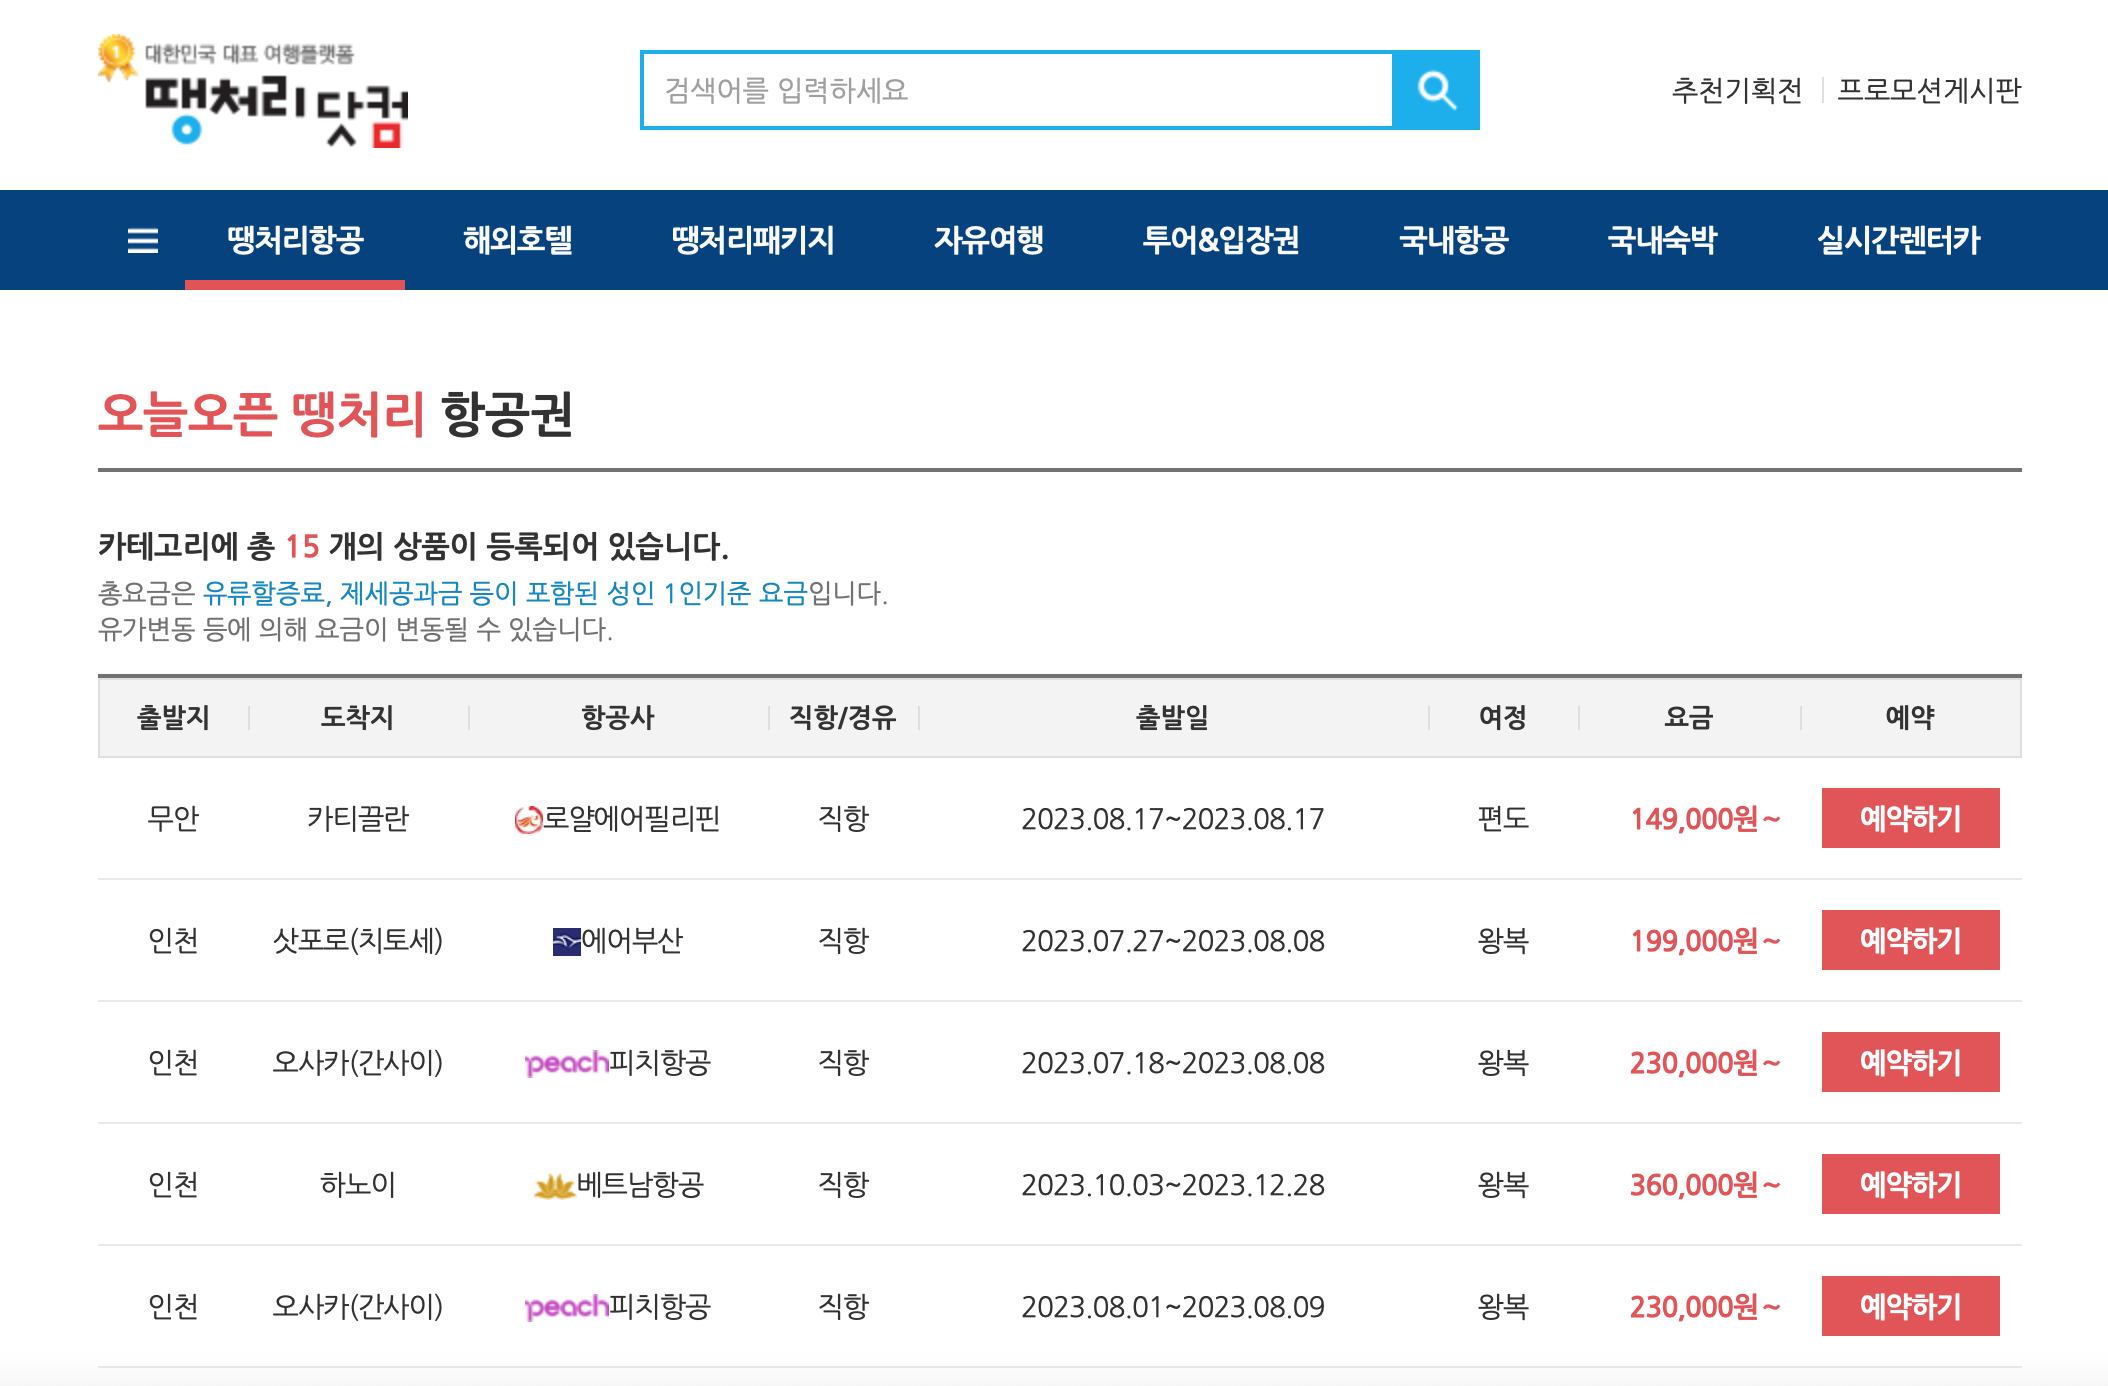The height and width of the screenshot is (1386, 2108).
Task: Click the gold medal badge icon
Action: coord(116,56)
